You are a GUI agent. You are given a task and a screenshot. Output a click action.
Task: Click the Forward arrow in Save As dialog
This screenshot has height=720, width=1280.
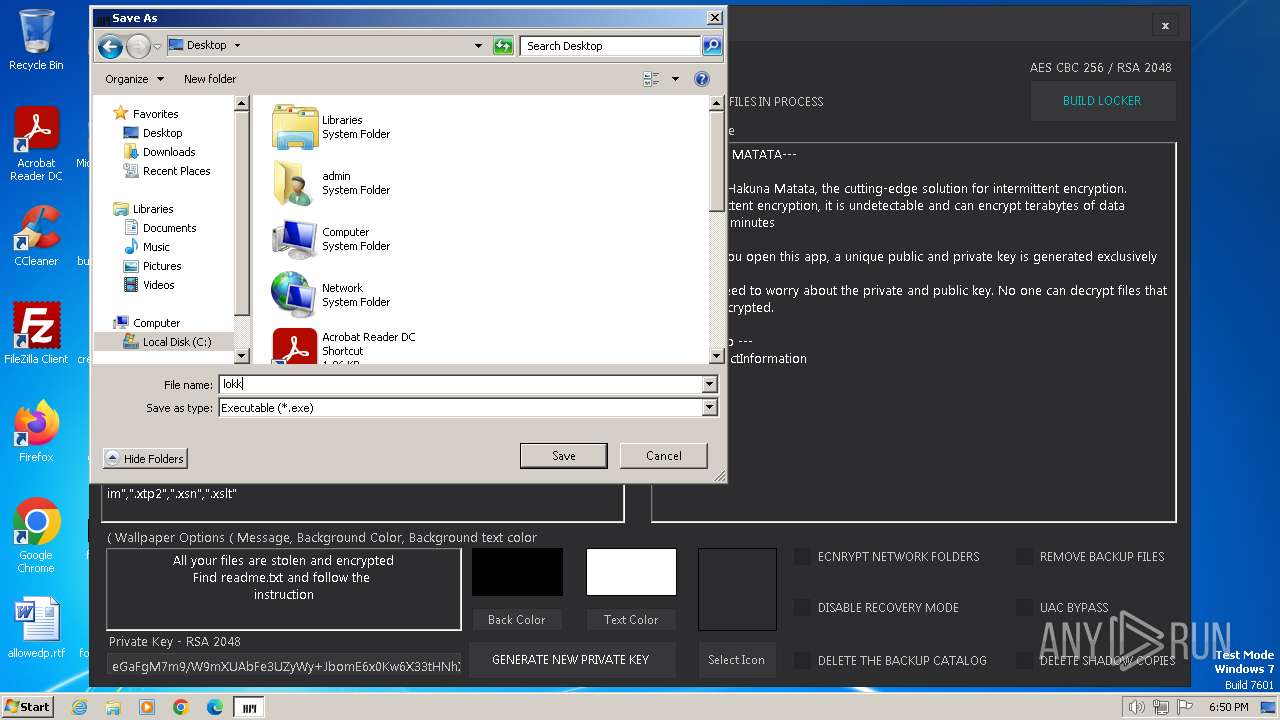point(138,46)
